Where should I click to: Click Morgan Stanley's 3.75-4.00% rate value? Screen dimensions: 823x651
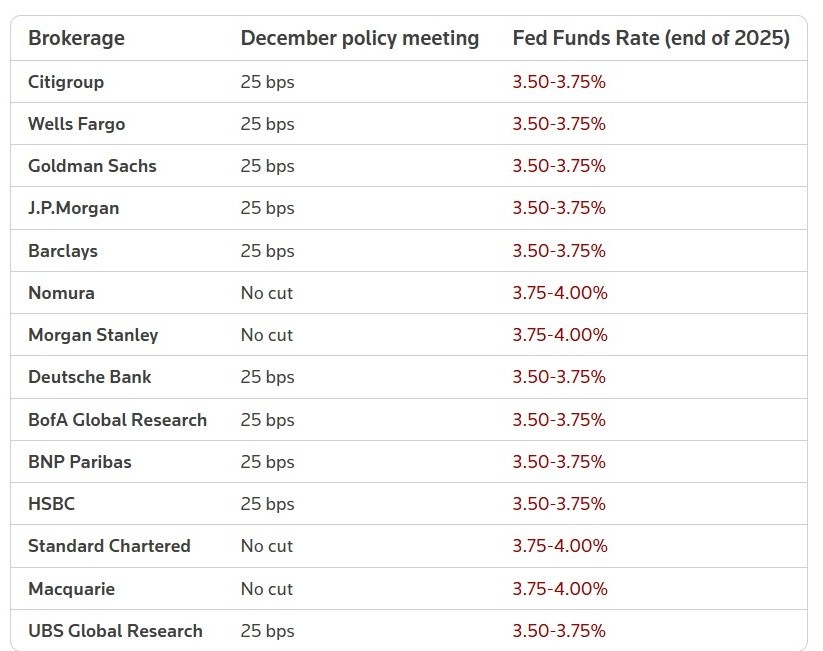[559, 335]
